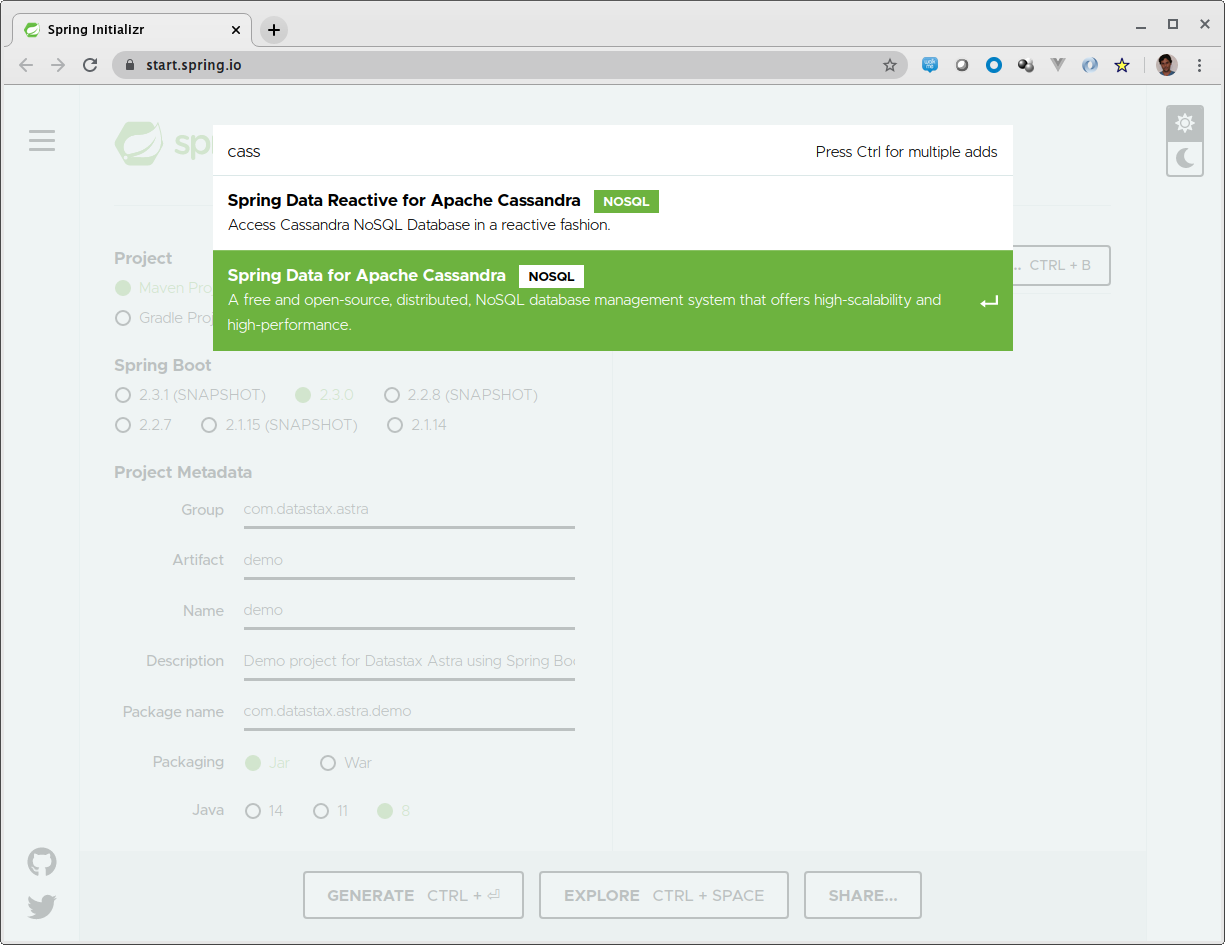Click the Spring logo in the header
The height and width of the screenshot is (945, 1225).
click(x=162, y=143)
